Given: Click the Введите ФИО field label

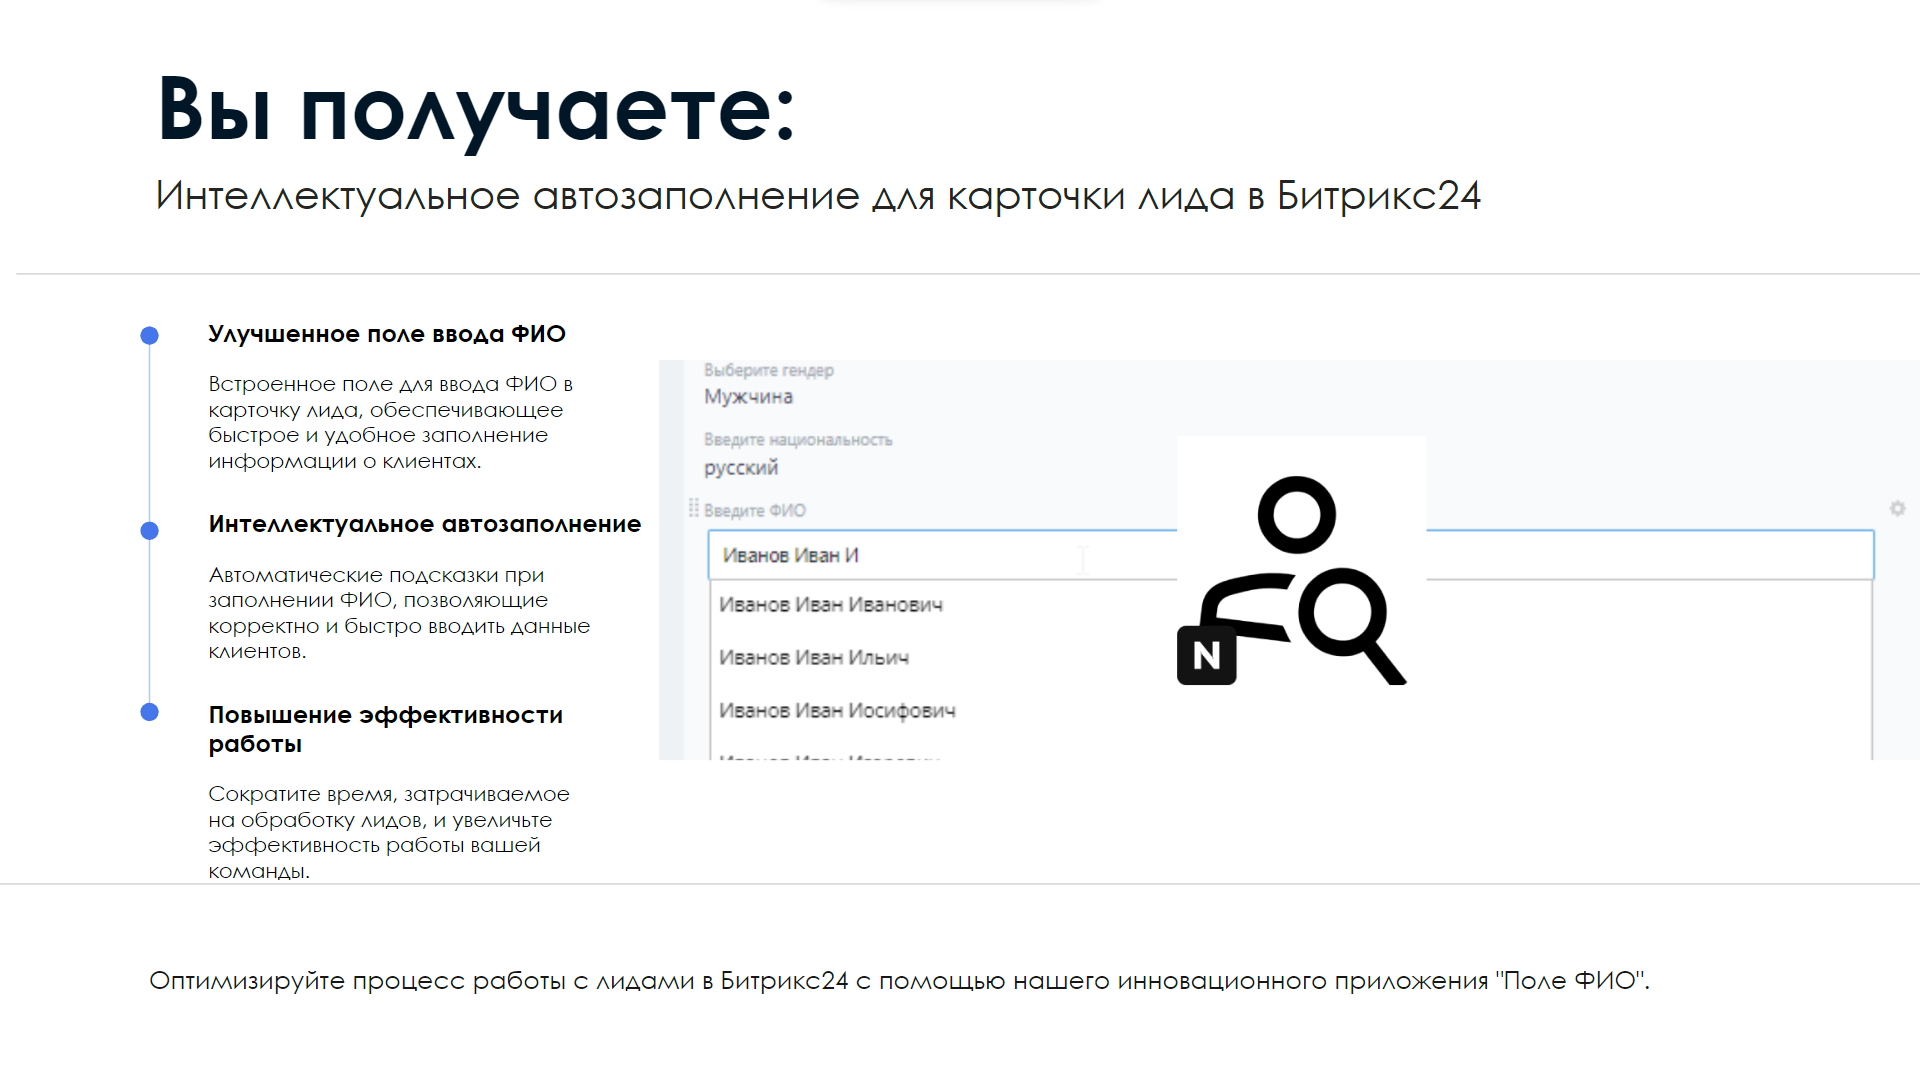Looking at the screenshot, I should 754,511.
